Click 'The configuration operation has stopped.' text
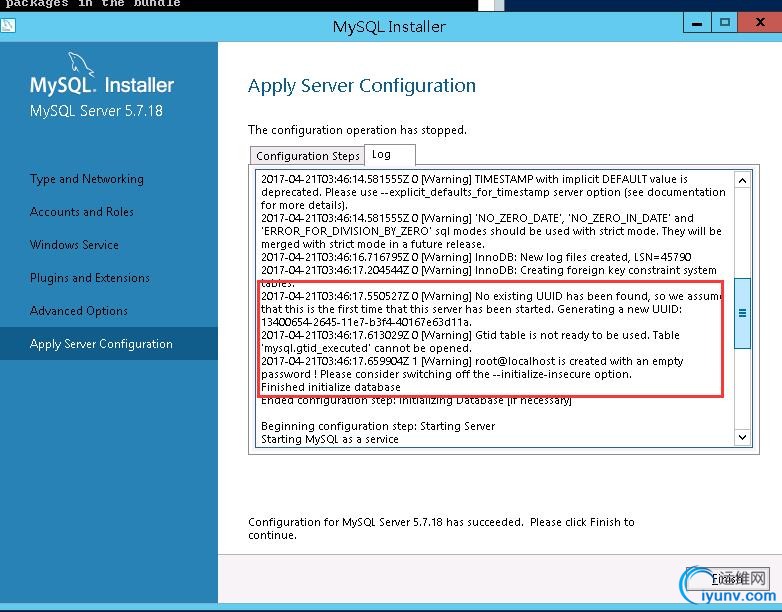The width and height of the screenshot is (782, 612). click(357, 130)
